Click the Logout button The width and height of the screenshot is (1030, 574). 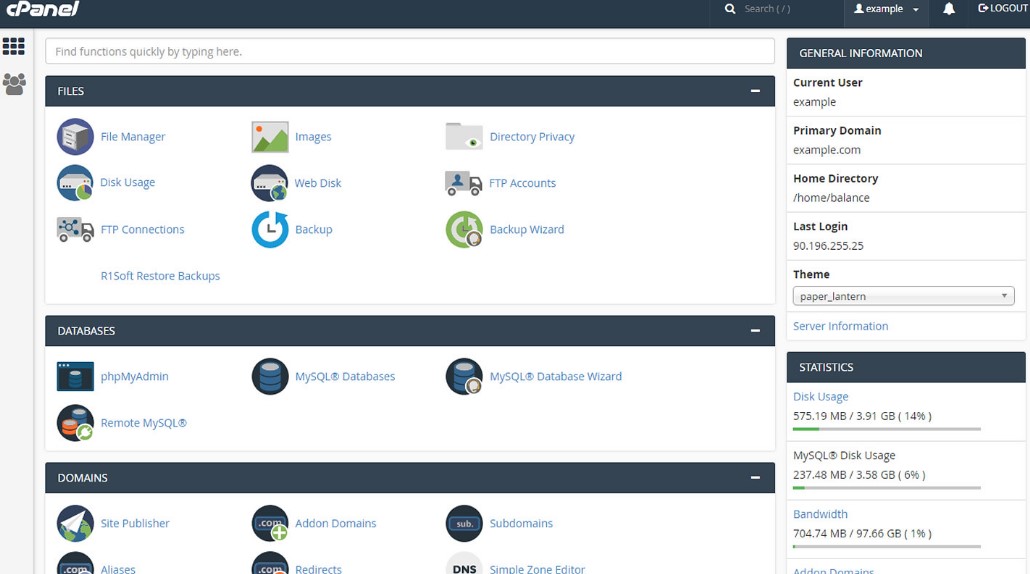tap(1002, 9)
